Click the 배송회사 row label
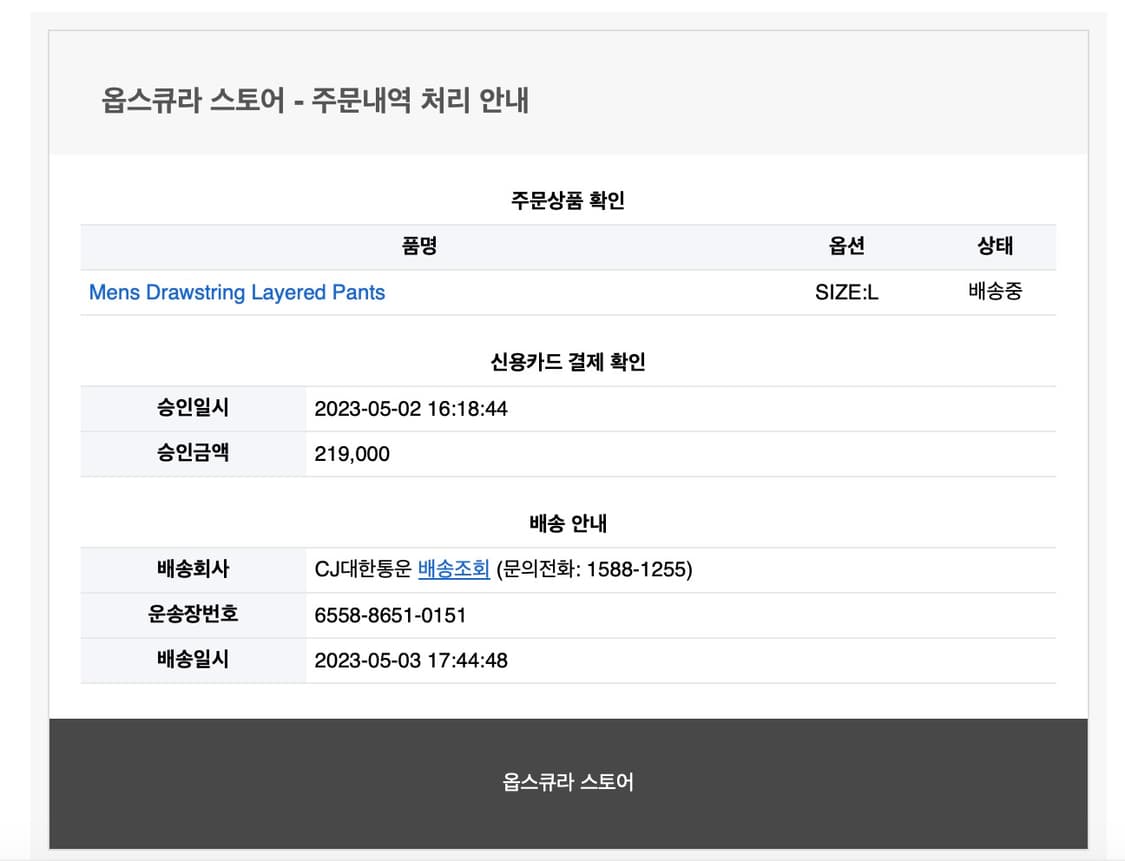The image size is (1125, 861). tap(193, 569)
